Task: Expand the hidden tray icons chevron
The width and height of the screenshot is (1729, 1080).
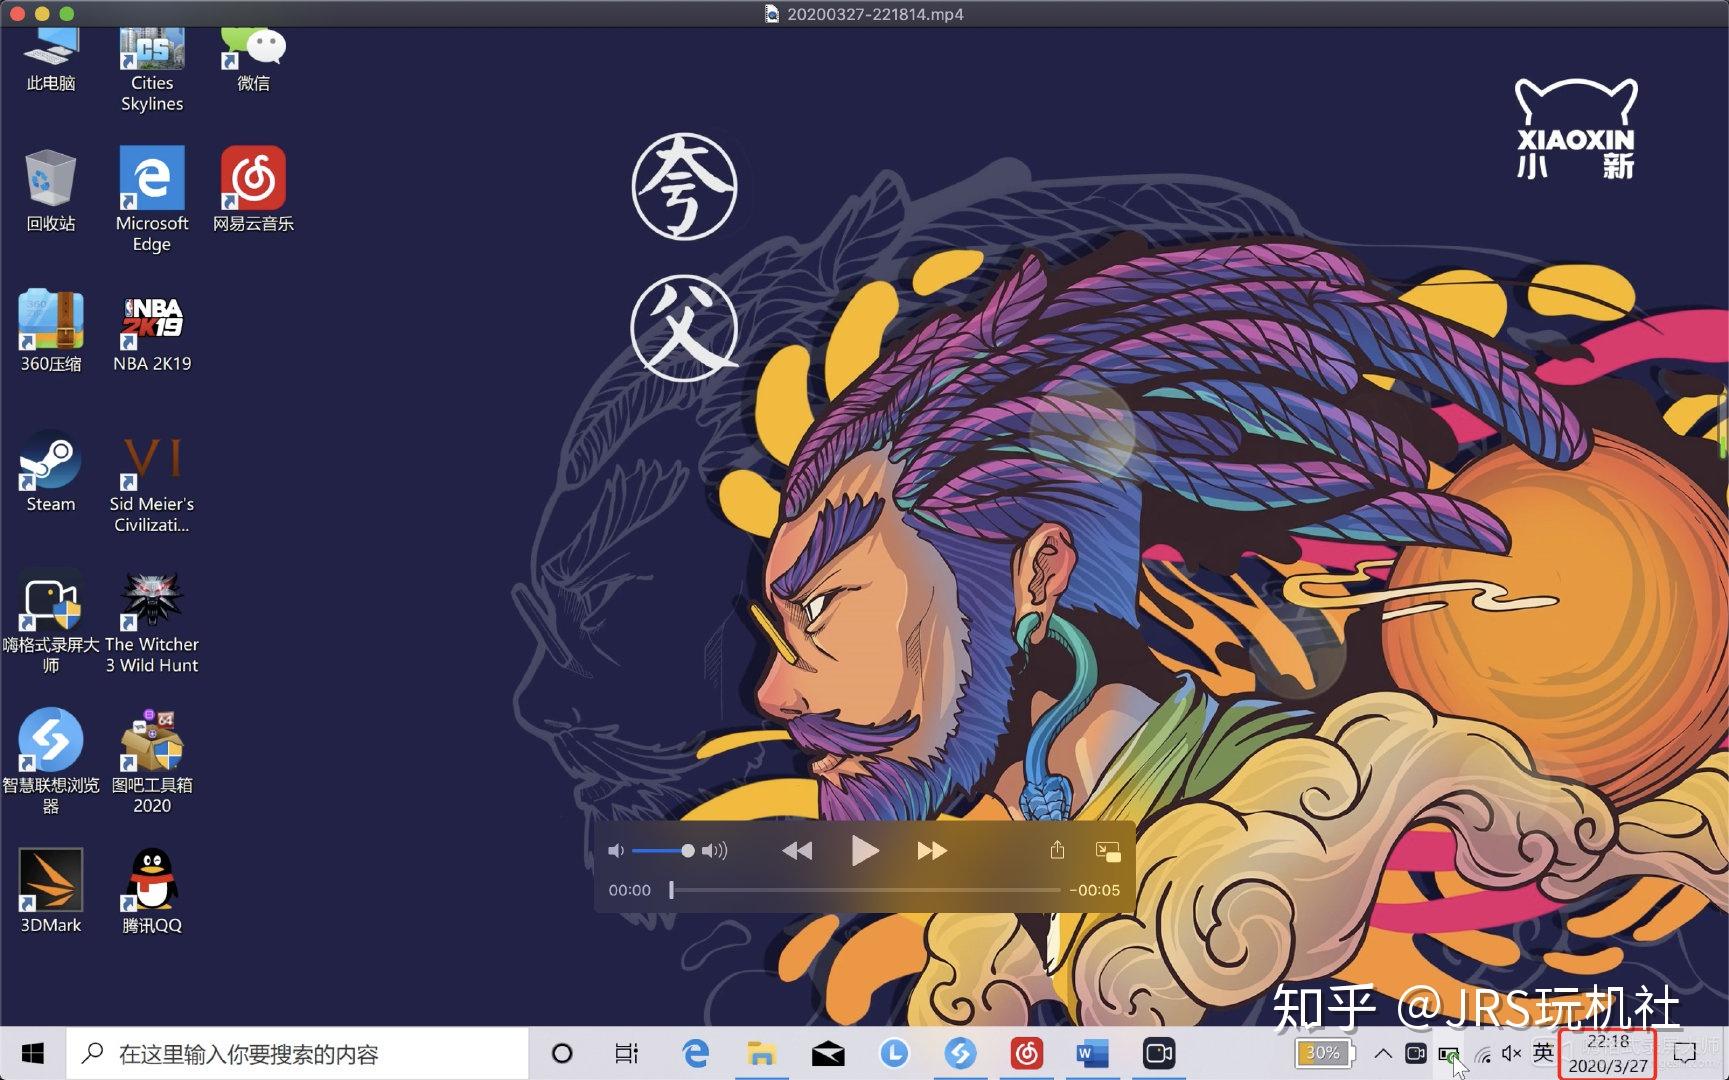Action: (1383, 1053)
